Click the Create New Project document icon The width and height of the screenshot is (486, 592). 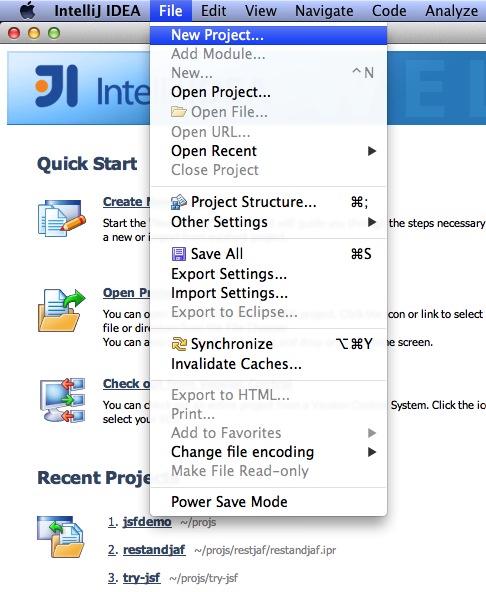point(61,218)
